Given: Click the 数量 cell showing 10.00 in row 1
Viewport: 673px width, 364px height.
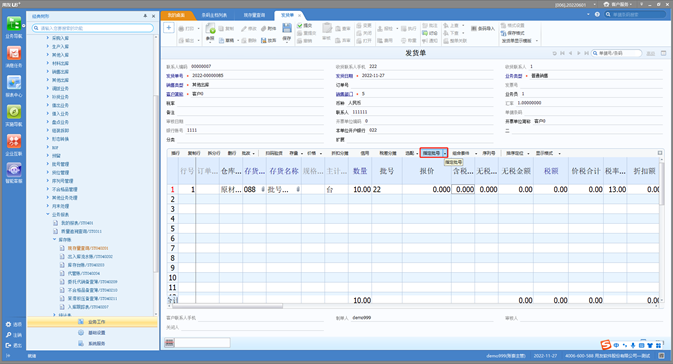Looking at the screenshot, I should click(x=360, y=189).
